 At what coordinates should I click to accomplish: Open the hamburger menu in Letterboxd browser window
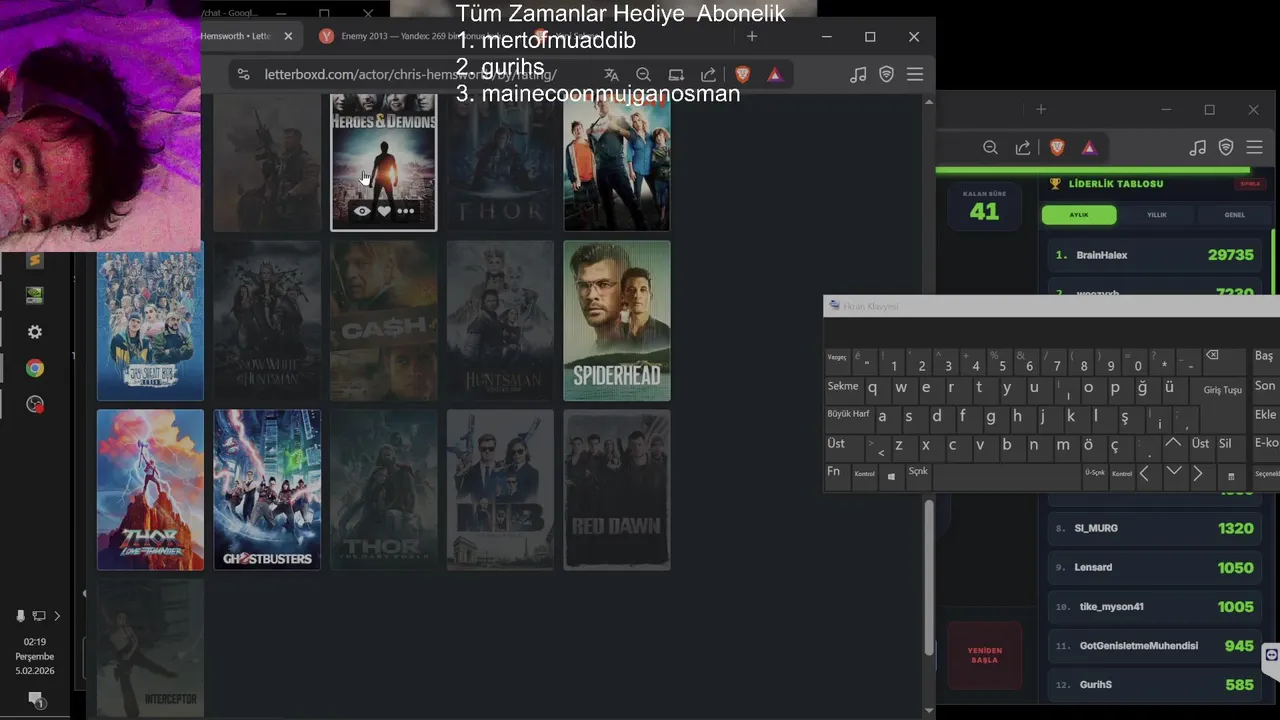point(914,75)
